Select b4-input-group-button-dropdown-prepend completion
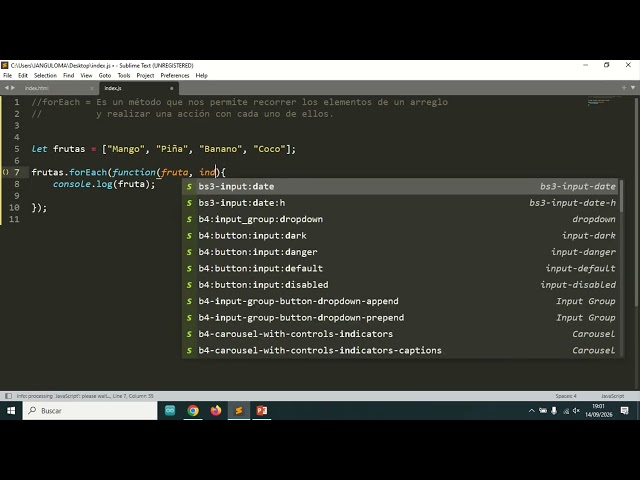 click(401, 318)
